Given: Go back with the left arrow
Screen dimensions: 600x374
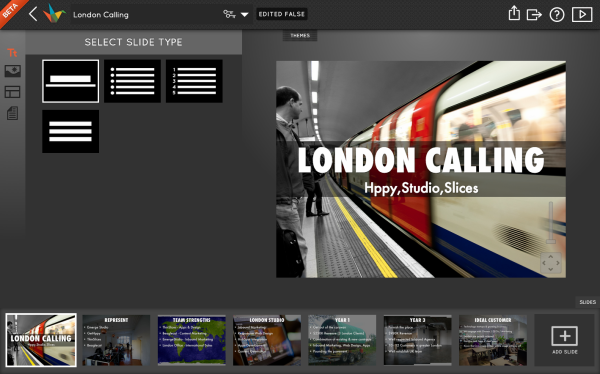Looking at the screenshot, I should [33, 15].
